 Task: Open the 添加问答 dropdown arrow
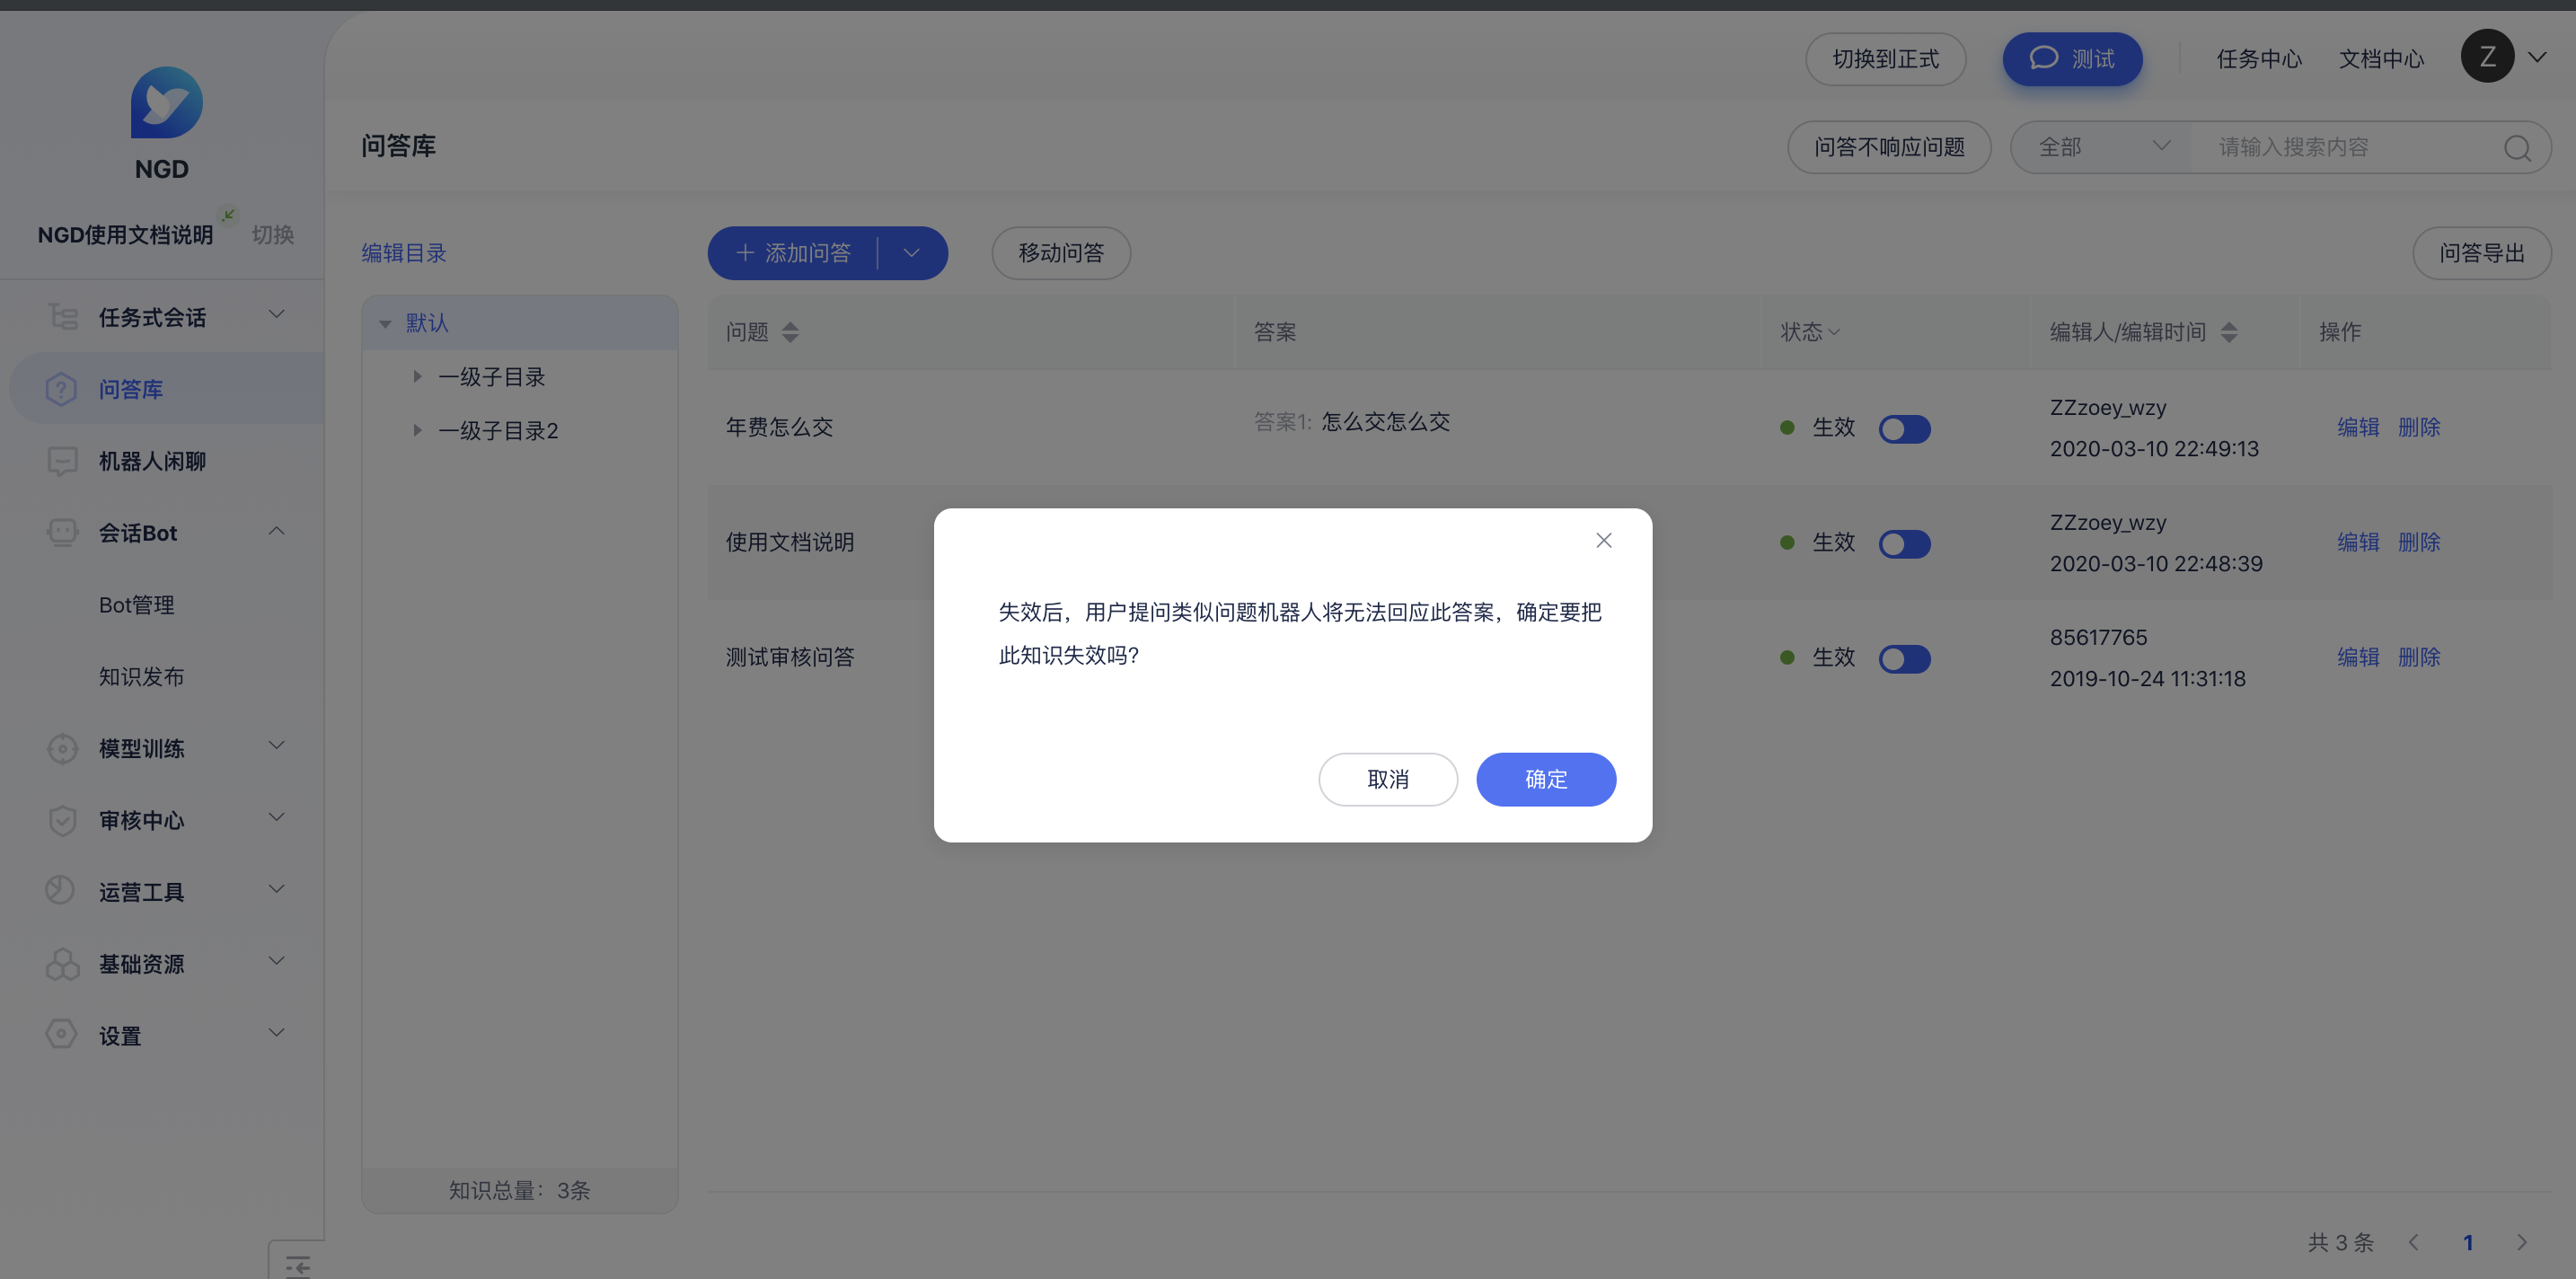pyautogui.click(x=911, y=253)
